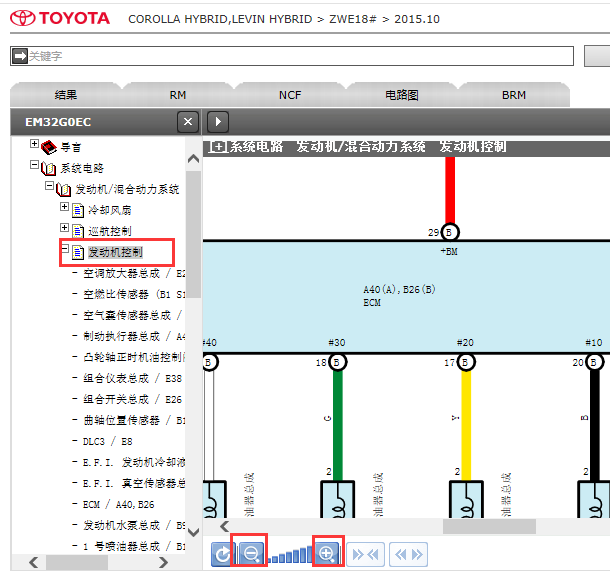Collapse the 发动机控制 tree node
The width and height of the screenshot is (610, 579).
[x=65, y=248]
